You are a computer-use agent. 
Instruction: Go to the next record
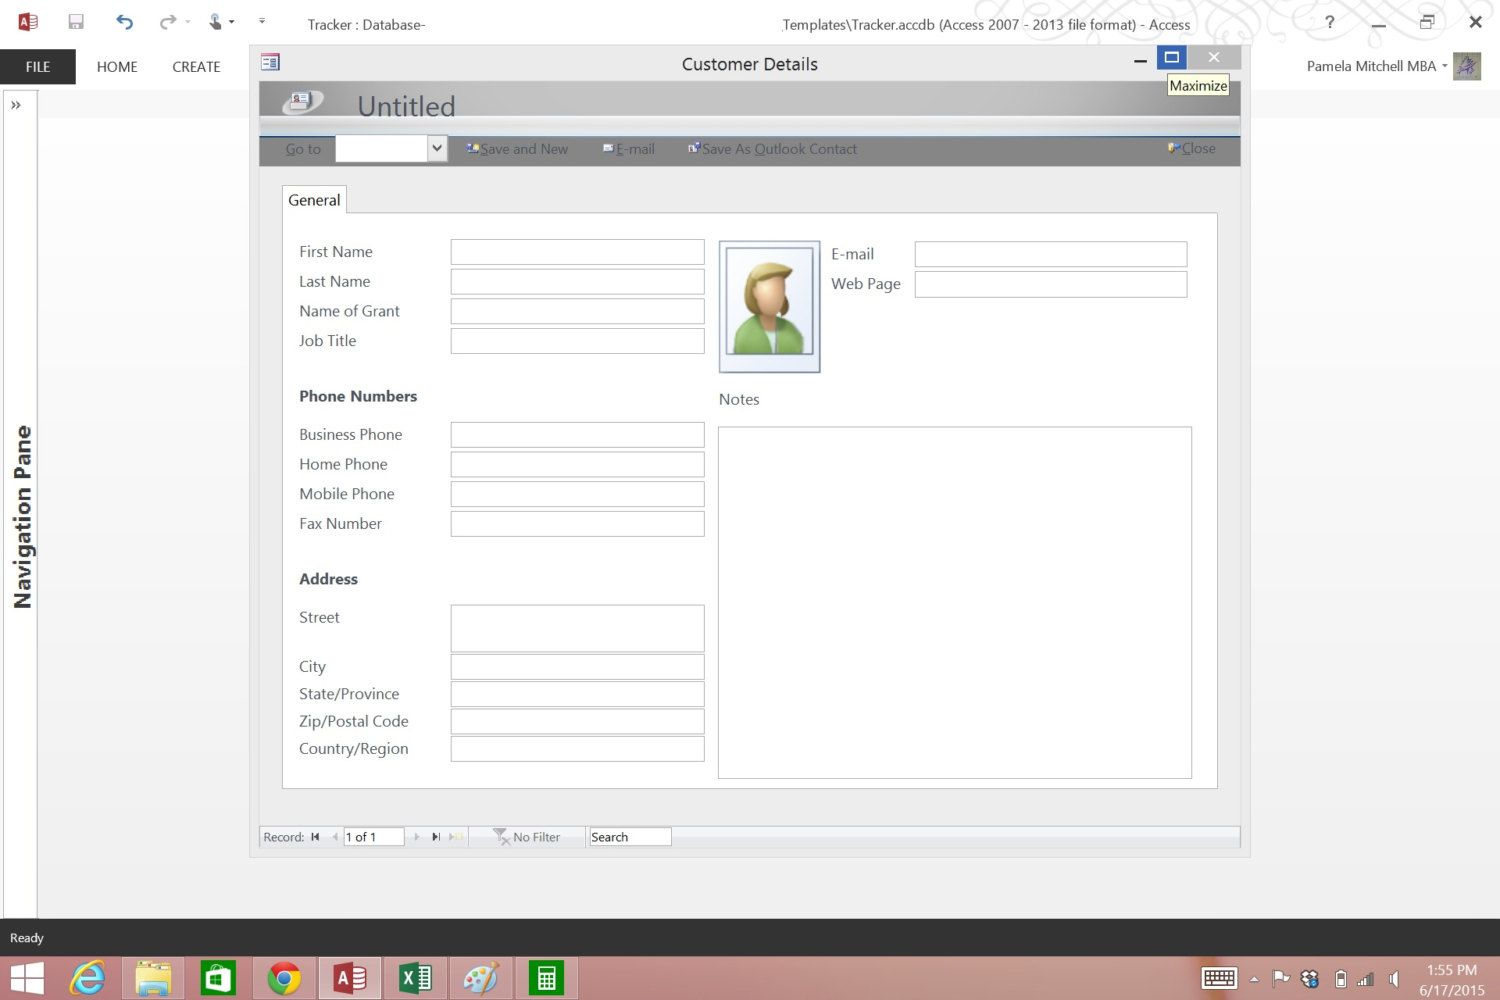[x=417, y=837]
